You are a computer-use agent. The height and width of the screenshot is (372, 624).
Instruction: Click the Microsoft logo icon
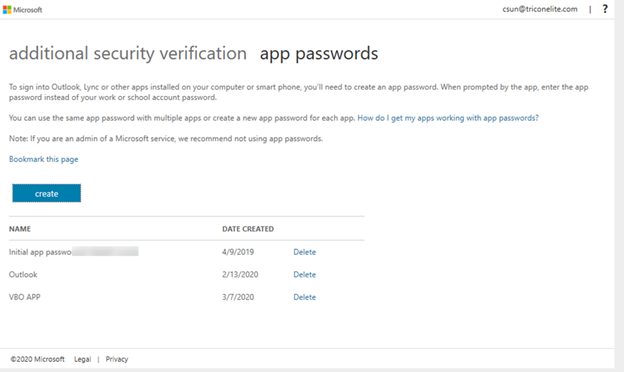(x=7, y=10)
